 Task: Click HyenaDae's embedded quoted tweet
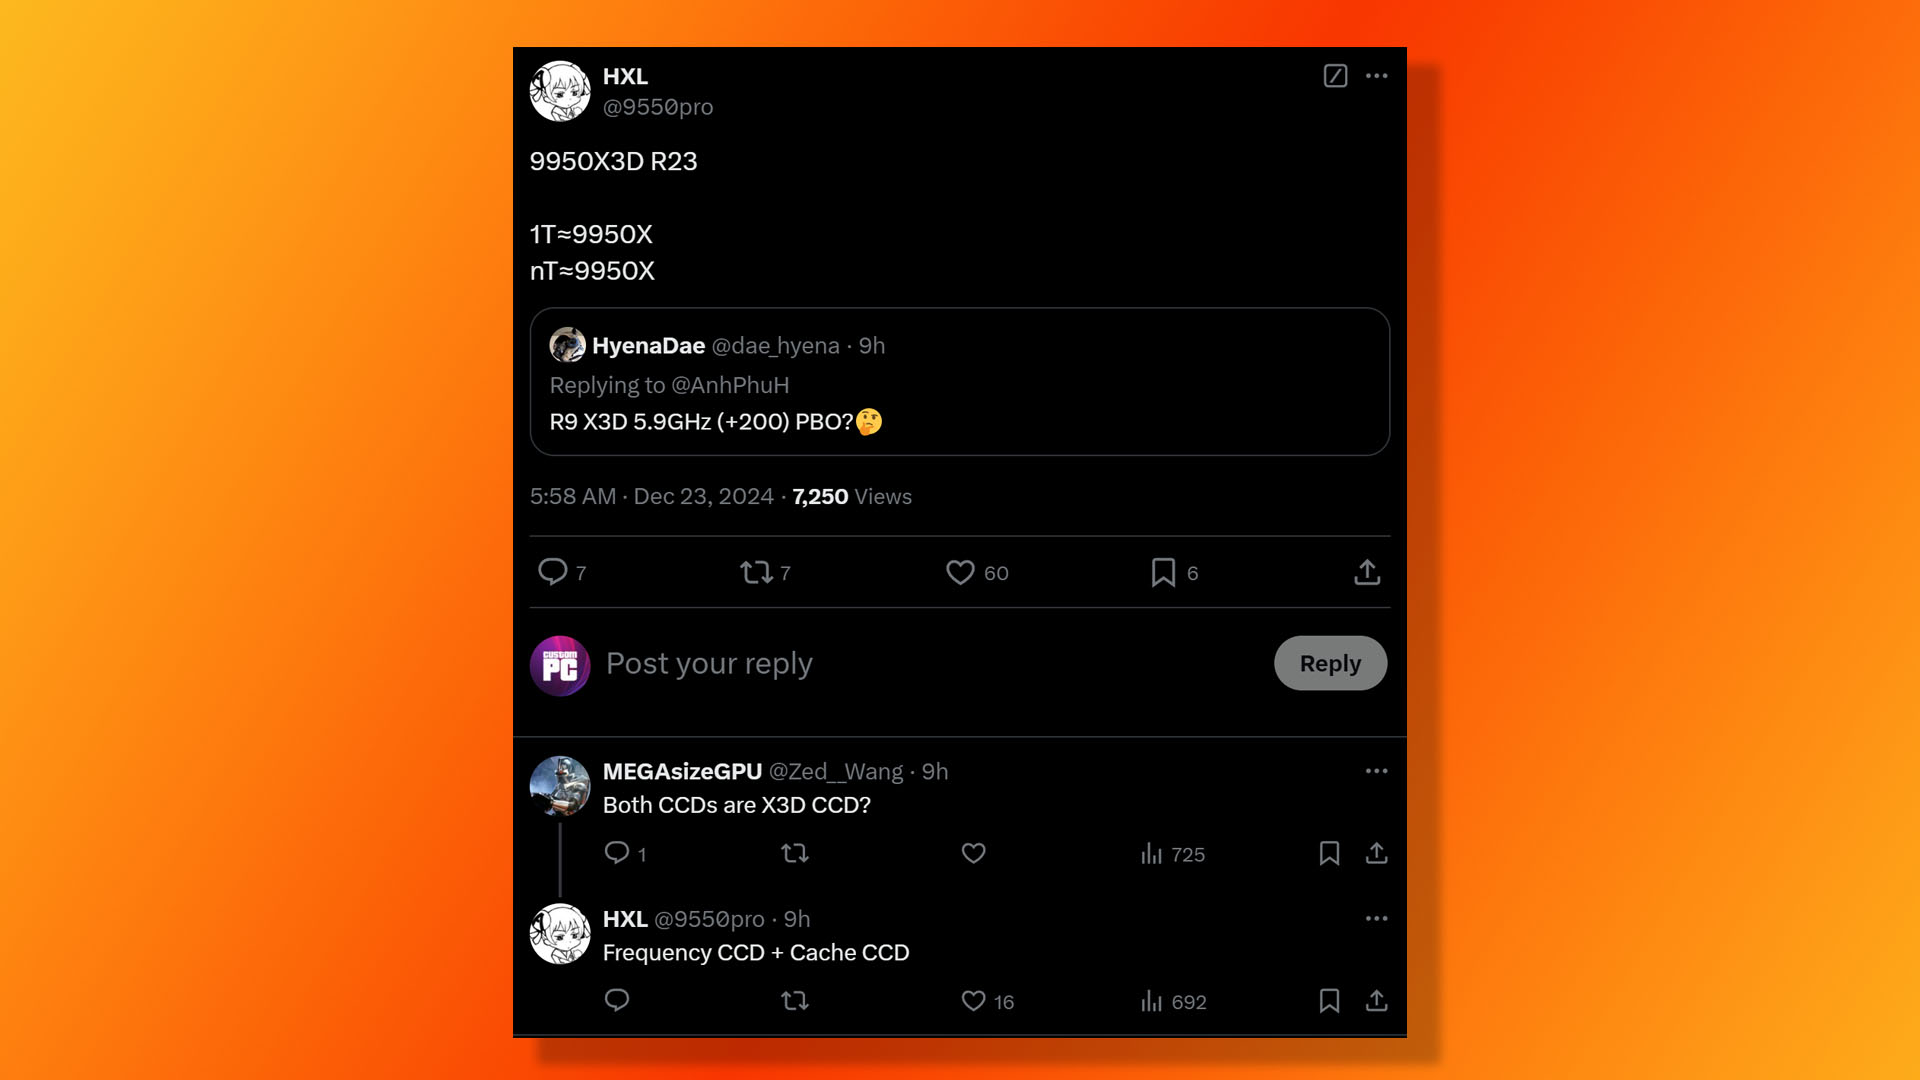click(x=959, y=381)
